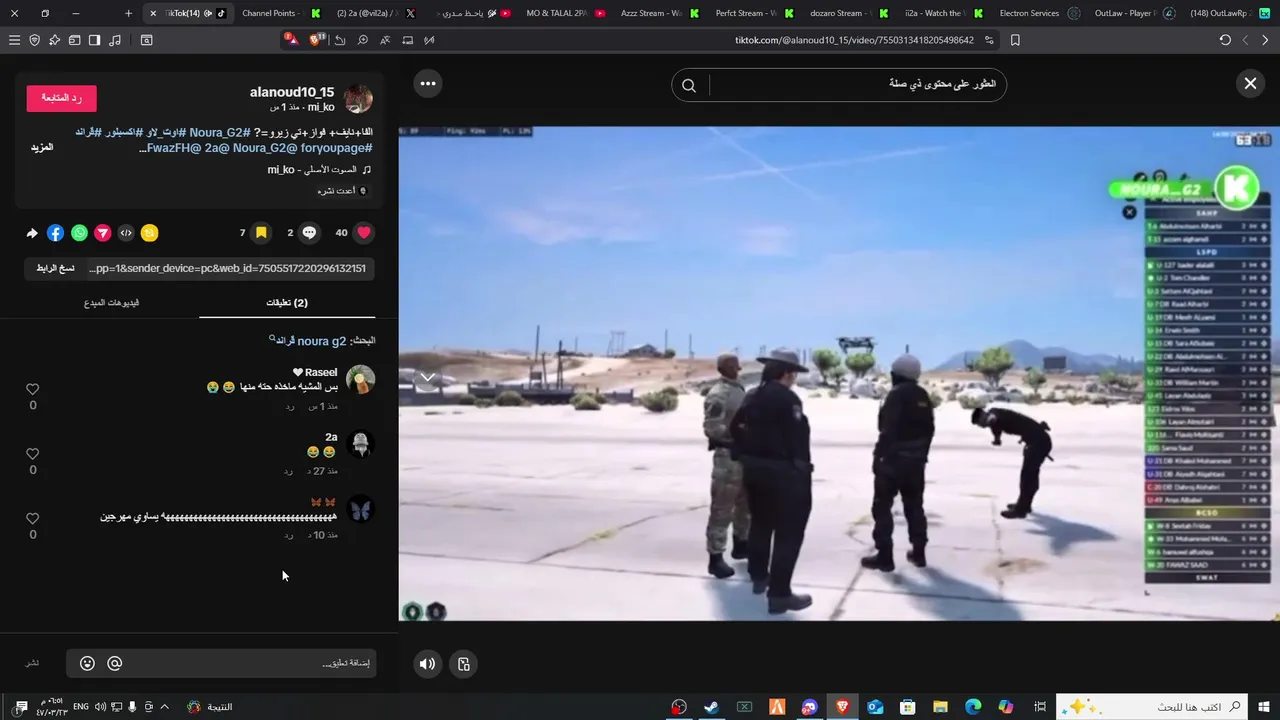Viewport: 1280px width, 720px height.
Task: Insert a mention with @ icon
Action: coord(115,663)
